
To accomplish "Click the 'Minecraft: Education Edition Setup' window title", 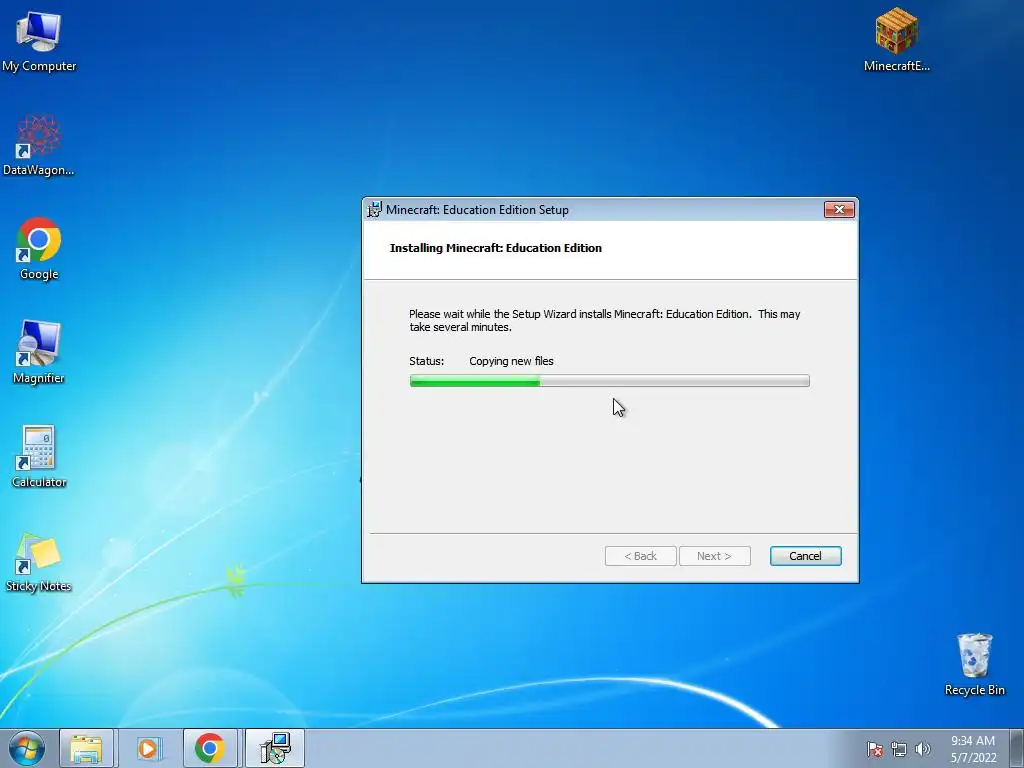I will click(x=477, y=210).
